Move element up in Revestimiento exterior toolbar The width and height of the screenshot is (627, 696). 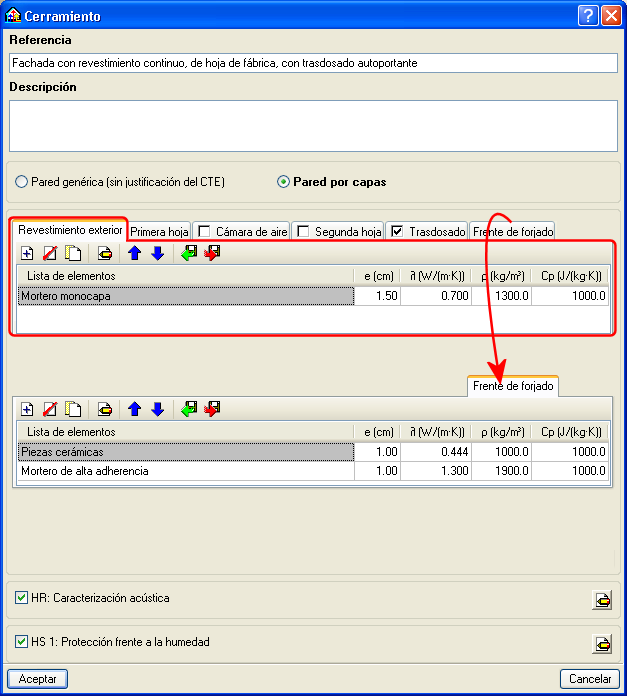pyautogui.click(x=134, y=253)
